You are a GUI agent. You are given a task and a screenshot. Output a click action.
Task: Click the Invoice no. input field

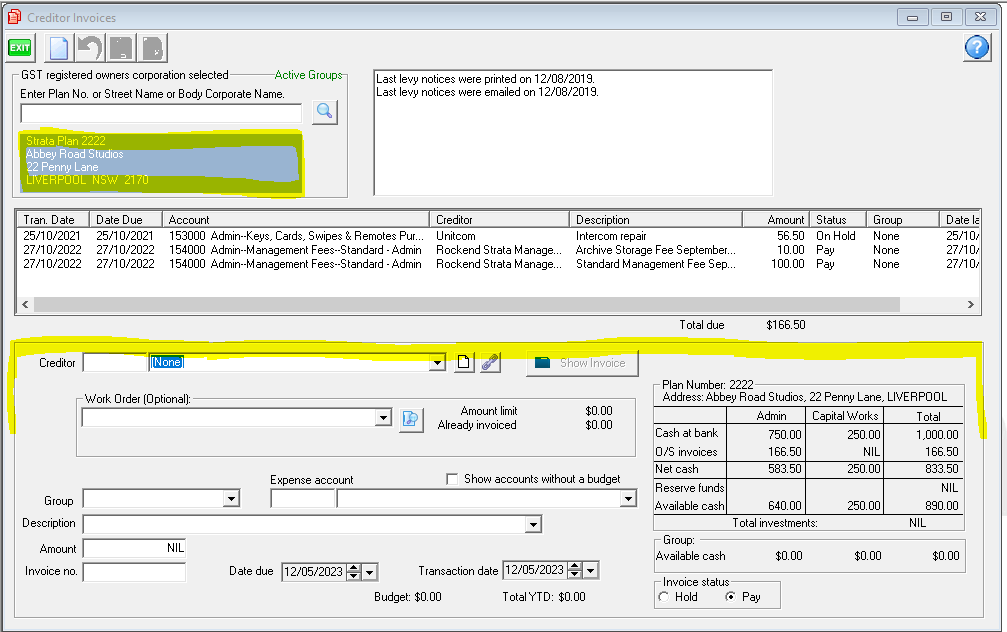coord(134,572)
